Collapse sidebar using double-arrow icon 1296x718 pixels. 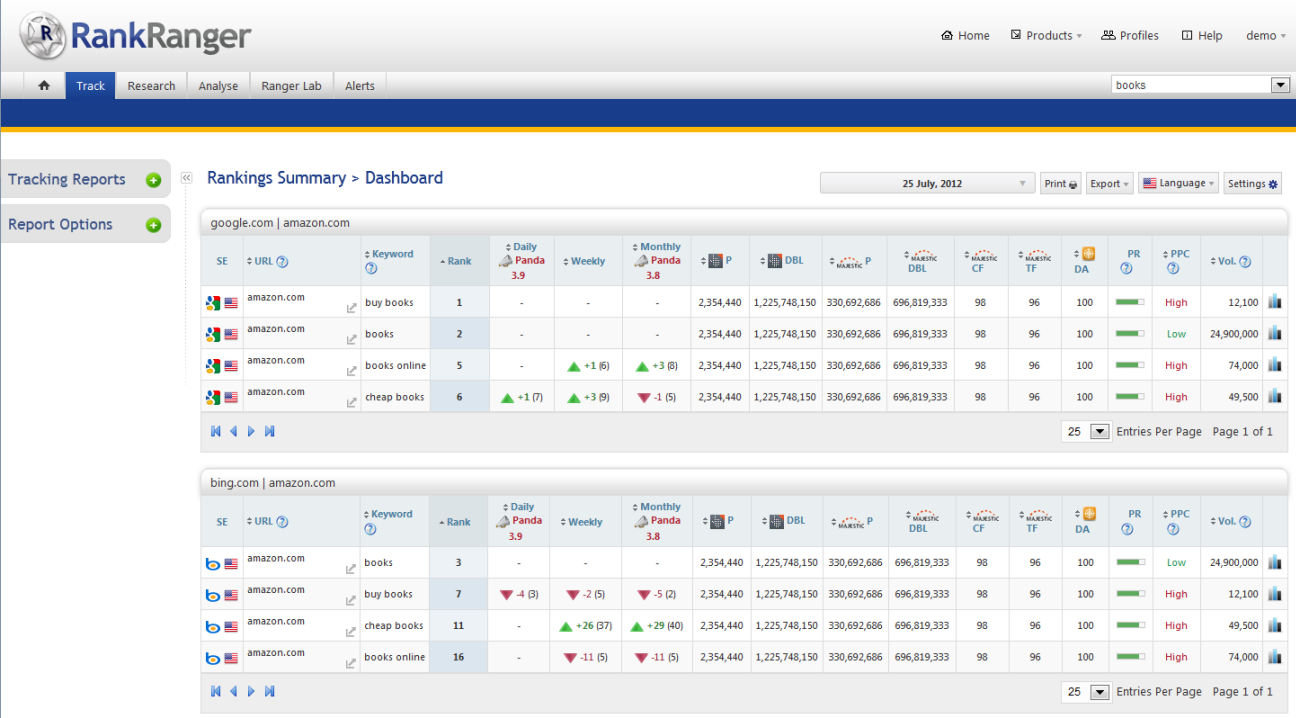click(186, 178)
